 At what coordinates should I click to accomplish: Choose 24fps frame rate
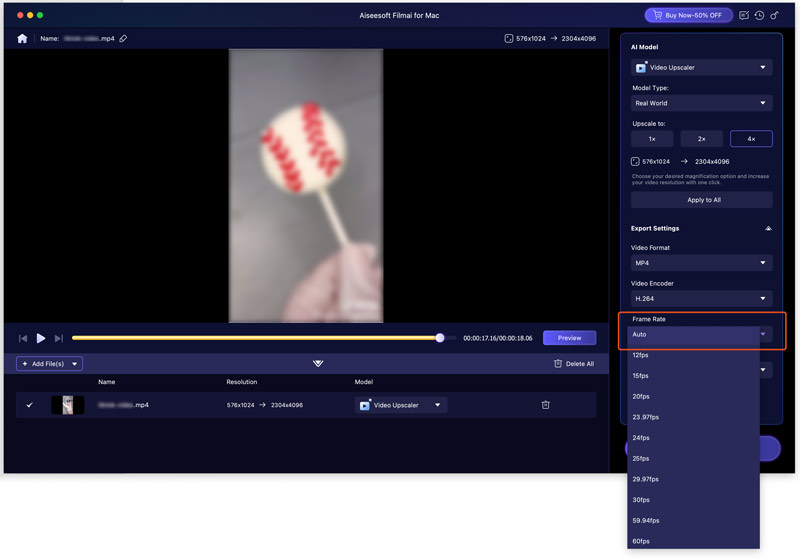(693, 438)
